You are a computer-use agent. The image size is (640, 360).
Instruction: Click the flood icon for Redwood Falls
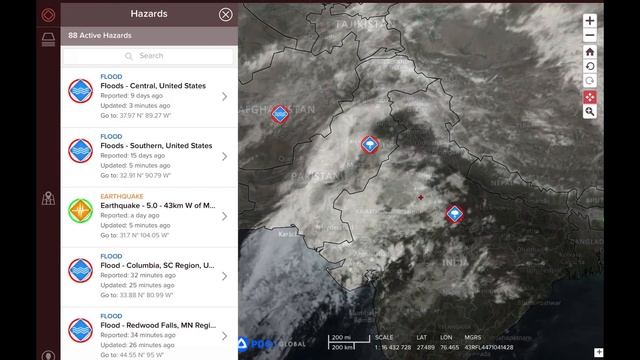pos(80,330)
